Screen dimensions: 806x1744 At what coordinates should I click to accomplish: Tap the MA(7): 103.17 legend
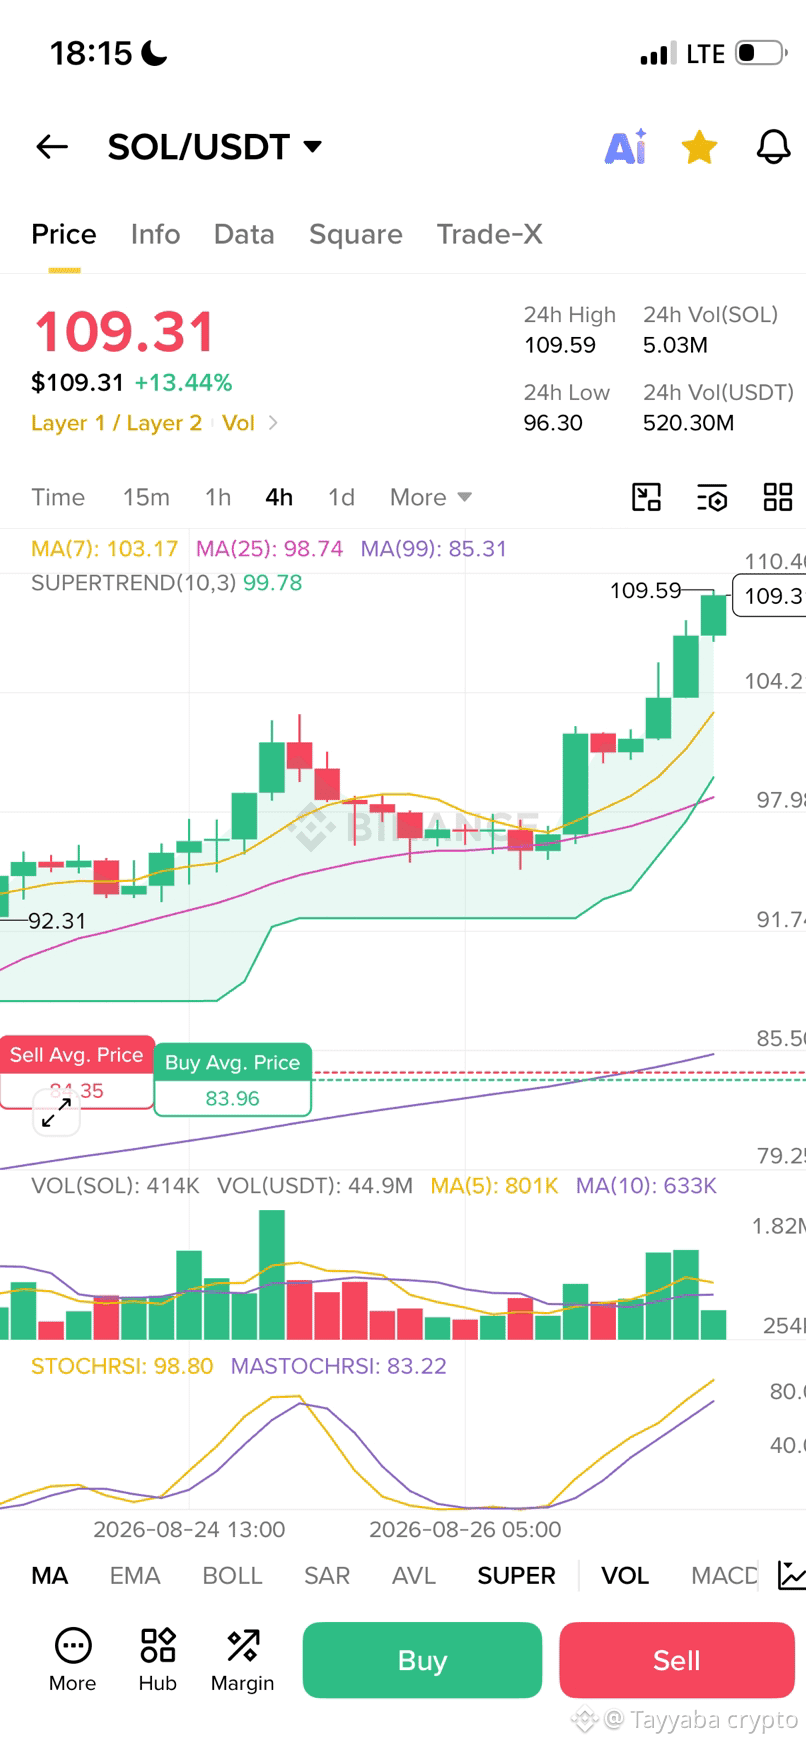(104, 549)
